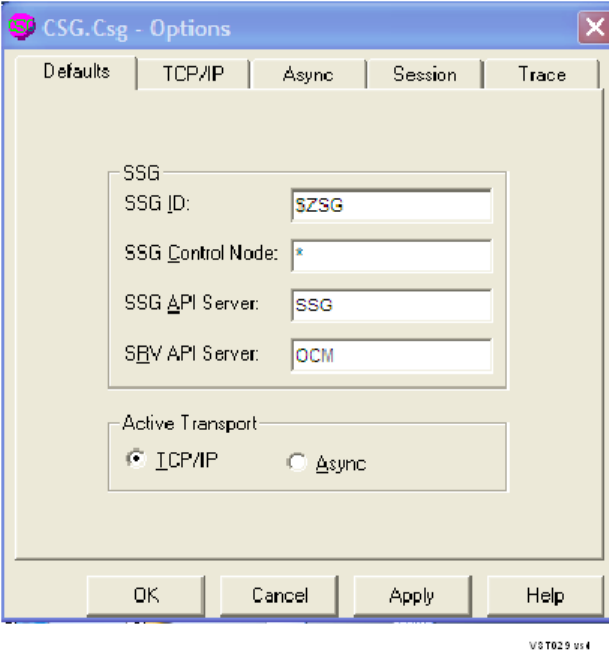Click the SSG ID input field
The height and width of the screenshot is (657, 609).
391,205
